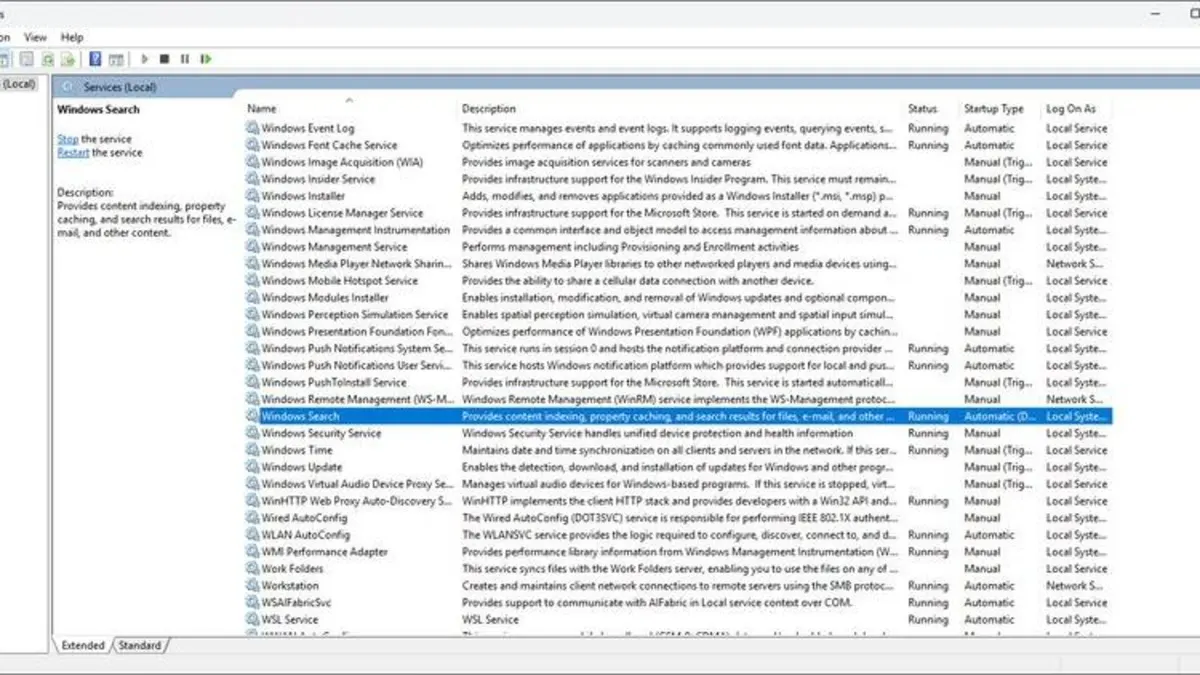Open the Help menu
Screen dimensions: 1200x675
pos(72,37)
